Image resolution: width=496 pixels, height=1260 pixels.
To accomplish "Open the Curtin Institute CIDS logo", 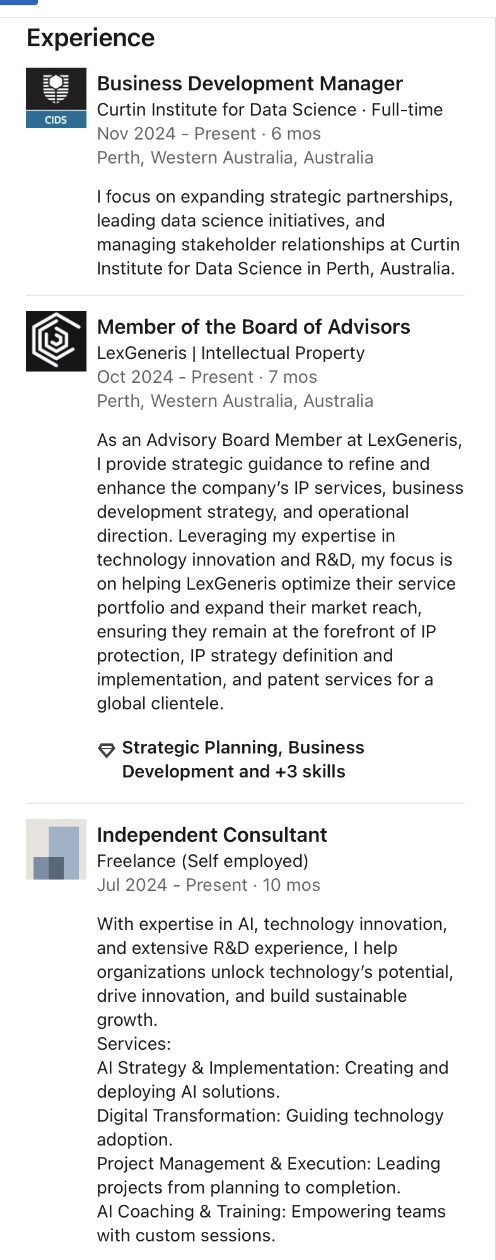I will [x=56, y=98].
